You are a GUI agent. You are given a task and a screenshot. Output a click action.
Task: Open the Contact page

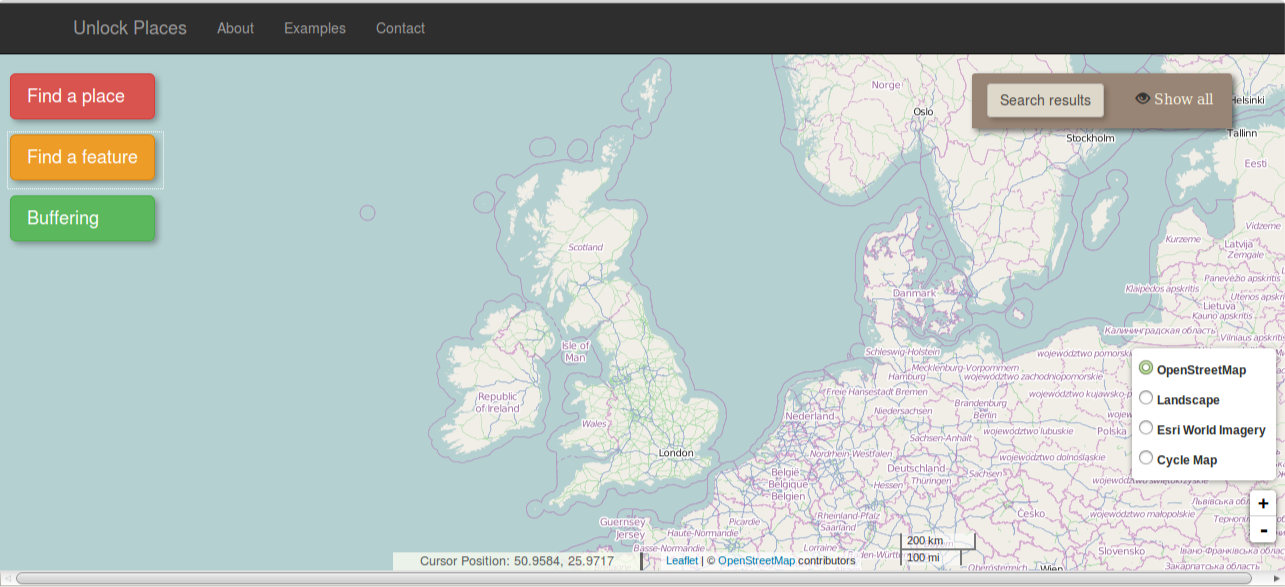(x=400, y=28)
